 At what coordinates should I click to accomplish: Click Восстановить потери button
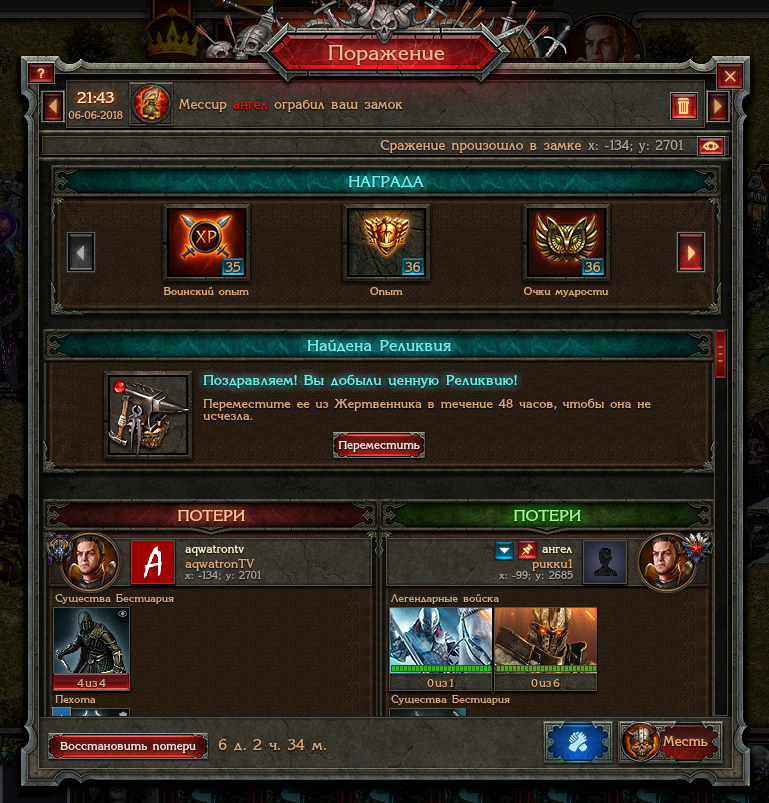click(x=128, y=746)
